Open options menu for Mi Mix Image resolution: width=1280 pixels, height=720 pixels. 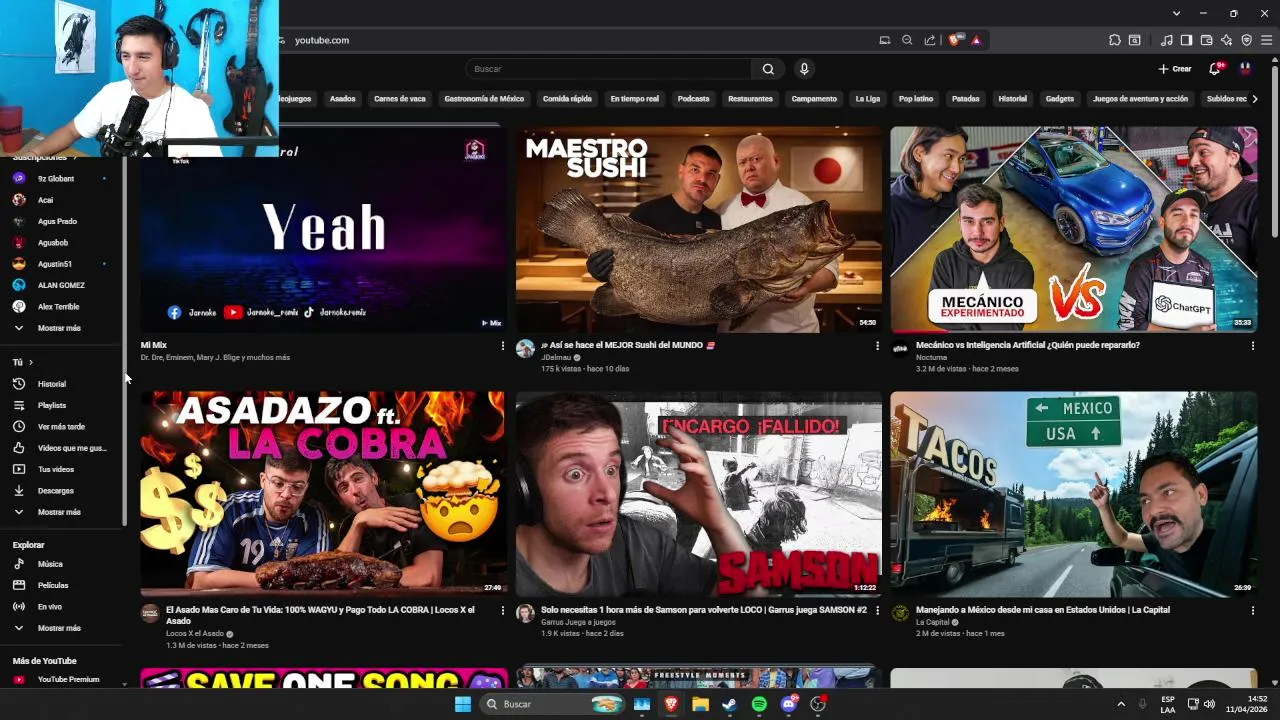pyautogui.click(x=503, y=346)
